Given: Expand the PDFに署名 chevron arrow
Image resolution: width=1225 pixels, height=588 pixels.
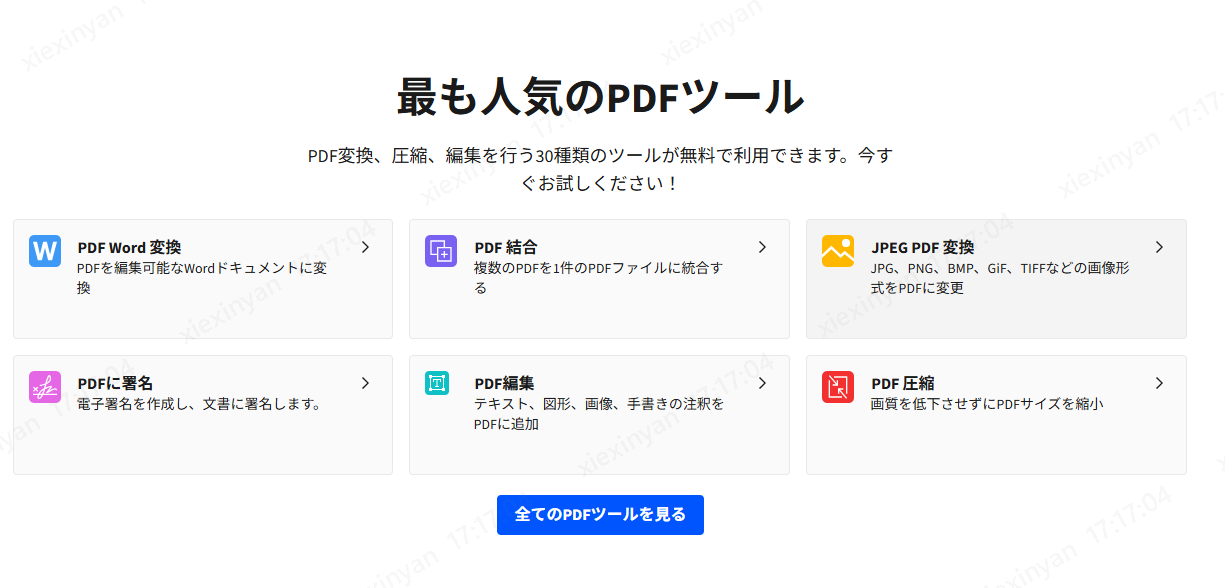Looking at the screenshot, I should click(x=365, y=383).
